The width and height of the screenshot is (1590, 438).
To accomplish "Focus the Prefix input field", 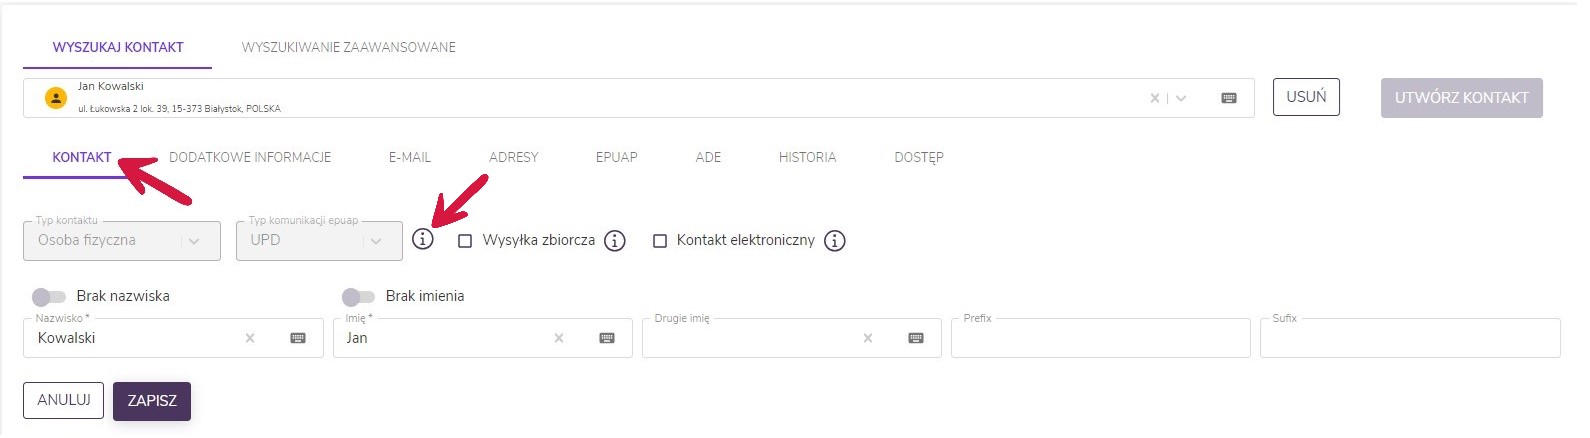I will (x=1101, y=338).
